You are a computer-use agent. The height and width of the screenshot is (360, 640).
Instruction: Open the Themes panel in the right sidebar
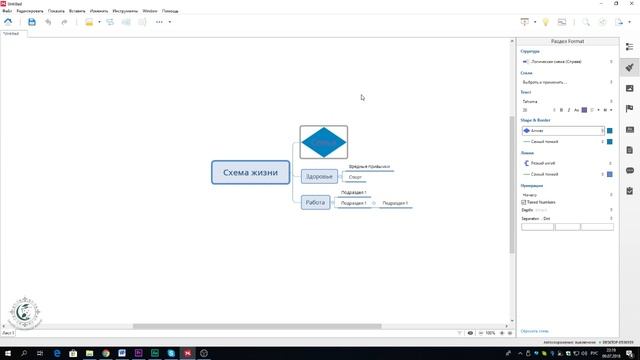(630, 129)
